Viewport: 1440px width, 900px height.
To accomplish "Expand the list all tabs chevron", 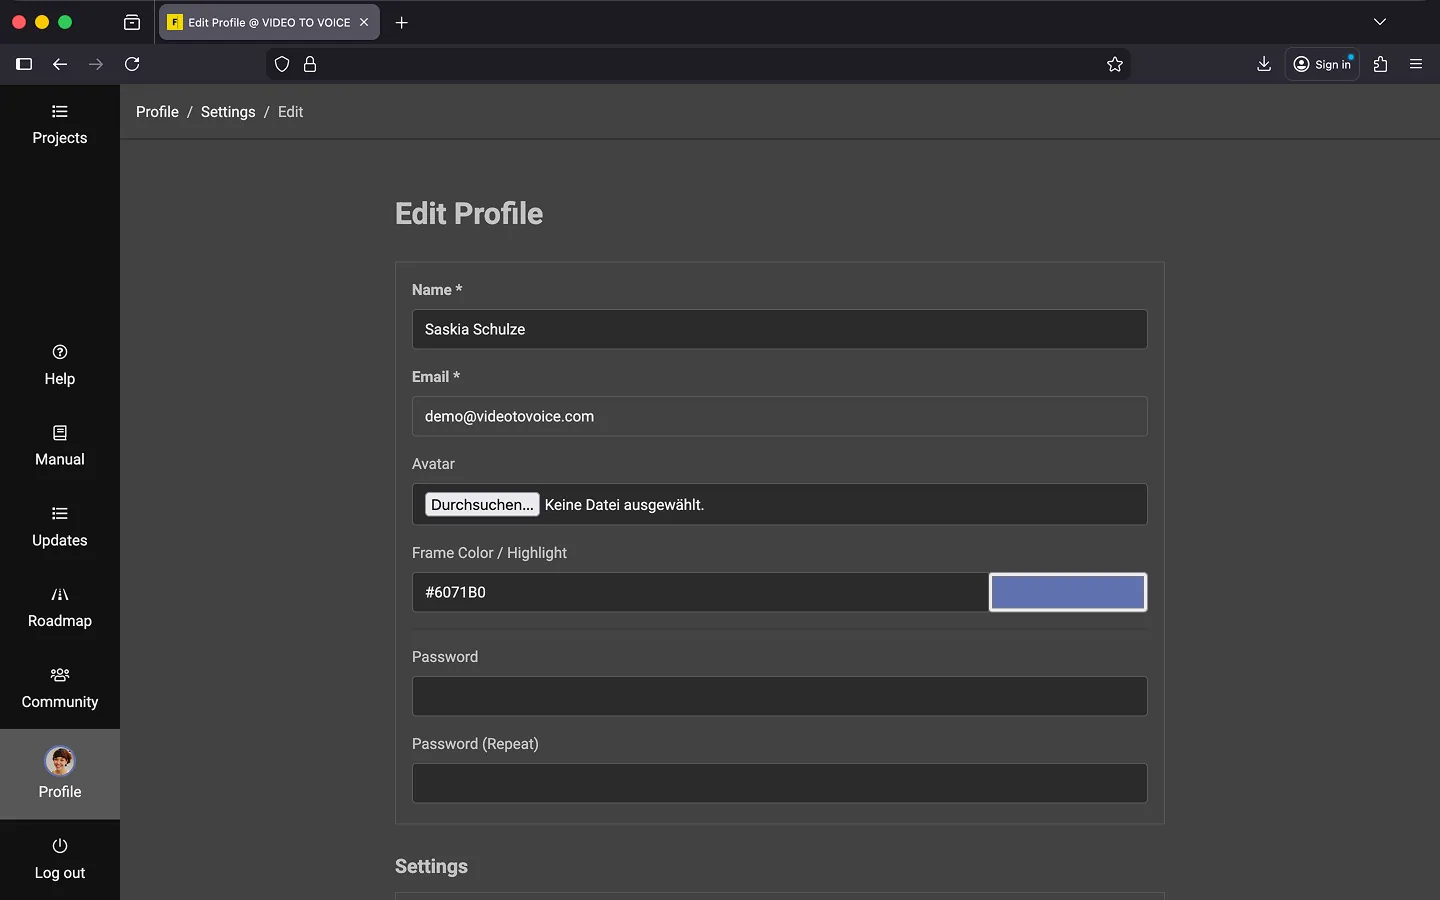I will tap(1380, 22).
